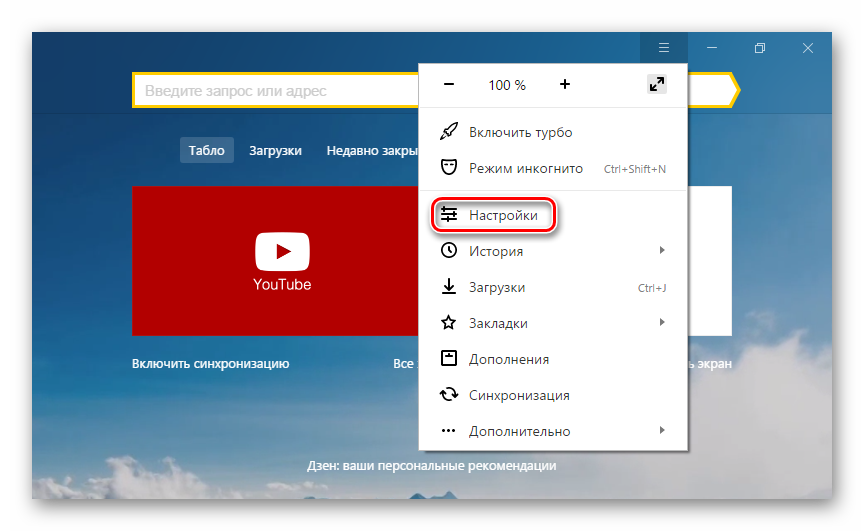
Task: Click the Включить синхронизацию link
Action: [x=210, y=364]
